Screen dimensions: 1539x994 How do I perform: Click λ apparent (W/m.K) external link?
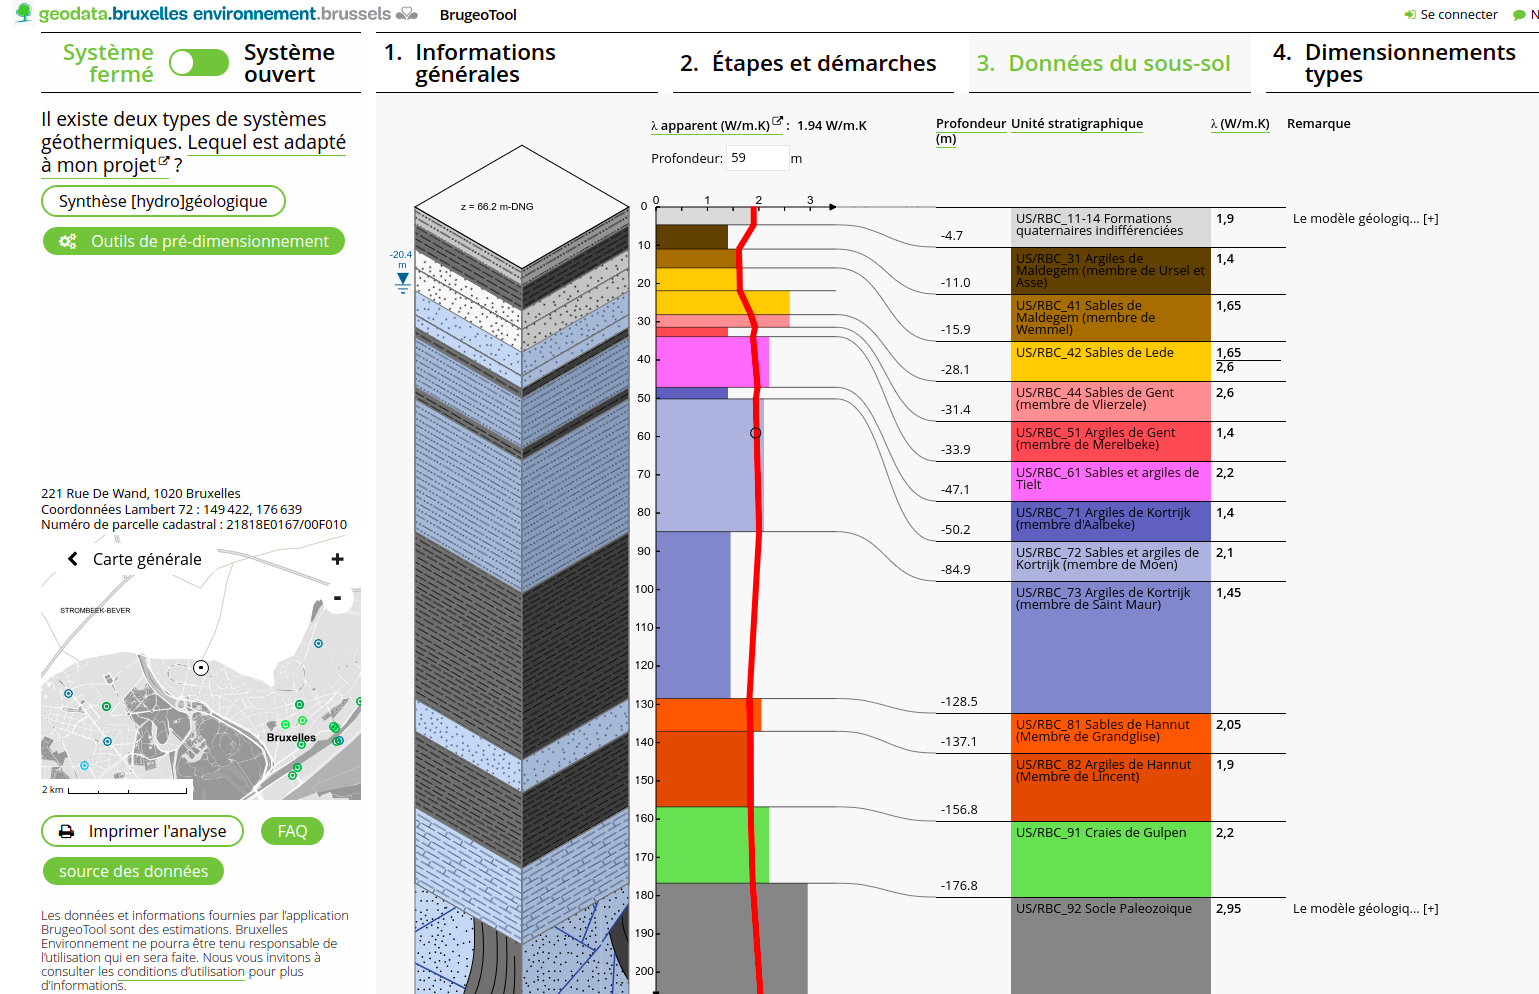tap(717, 125)
